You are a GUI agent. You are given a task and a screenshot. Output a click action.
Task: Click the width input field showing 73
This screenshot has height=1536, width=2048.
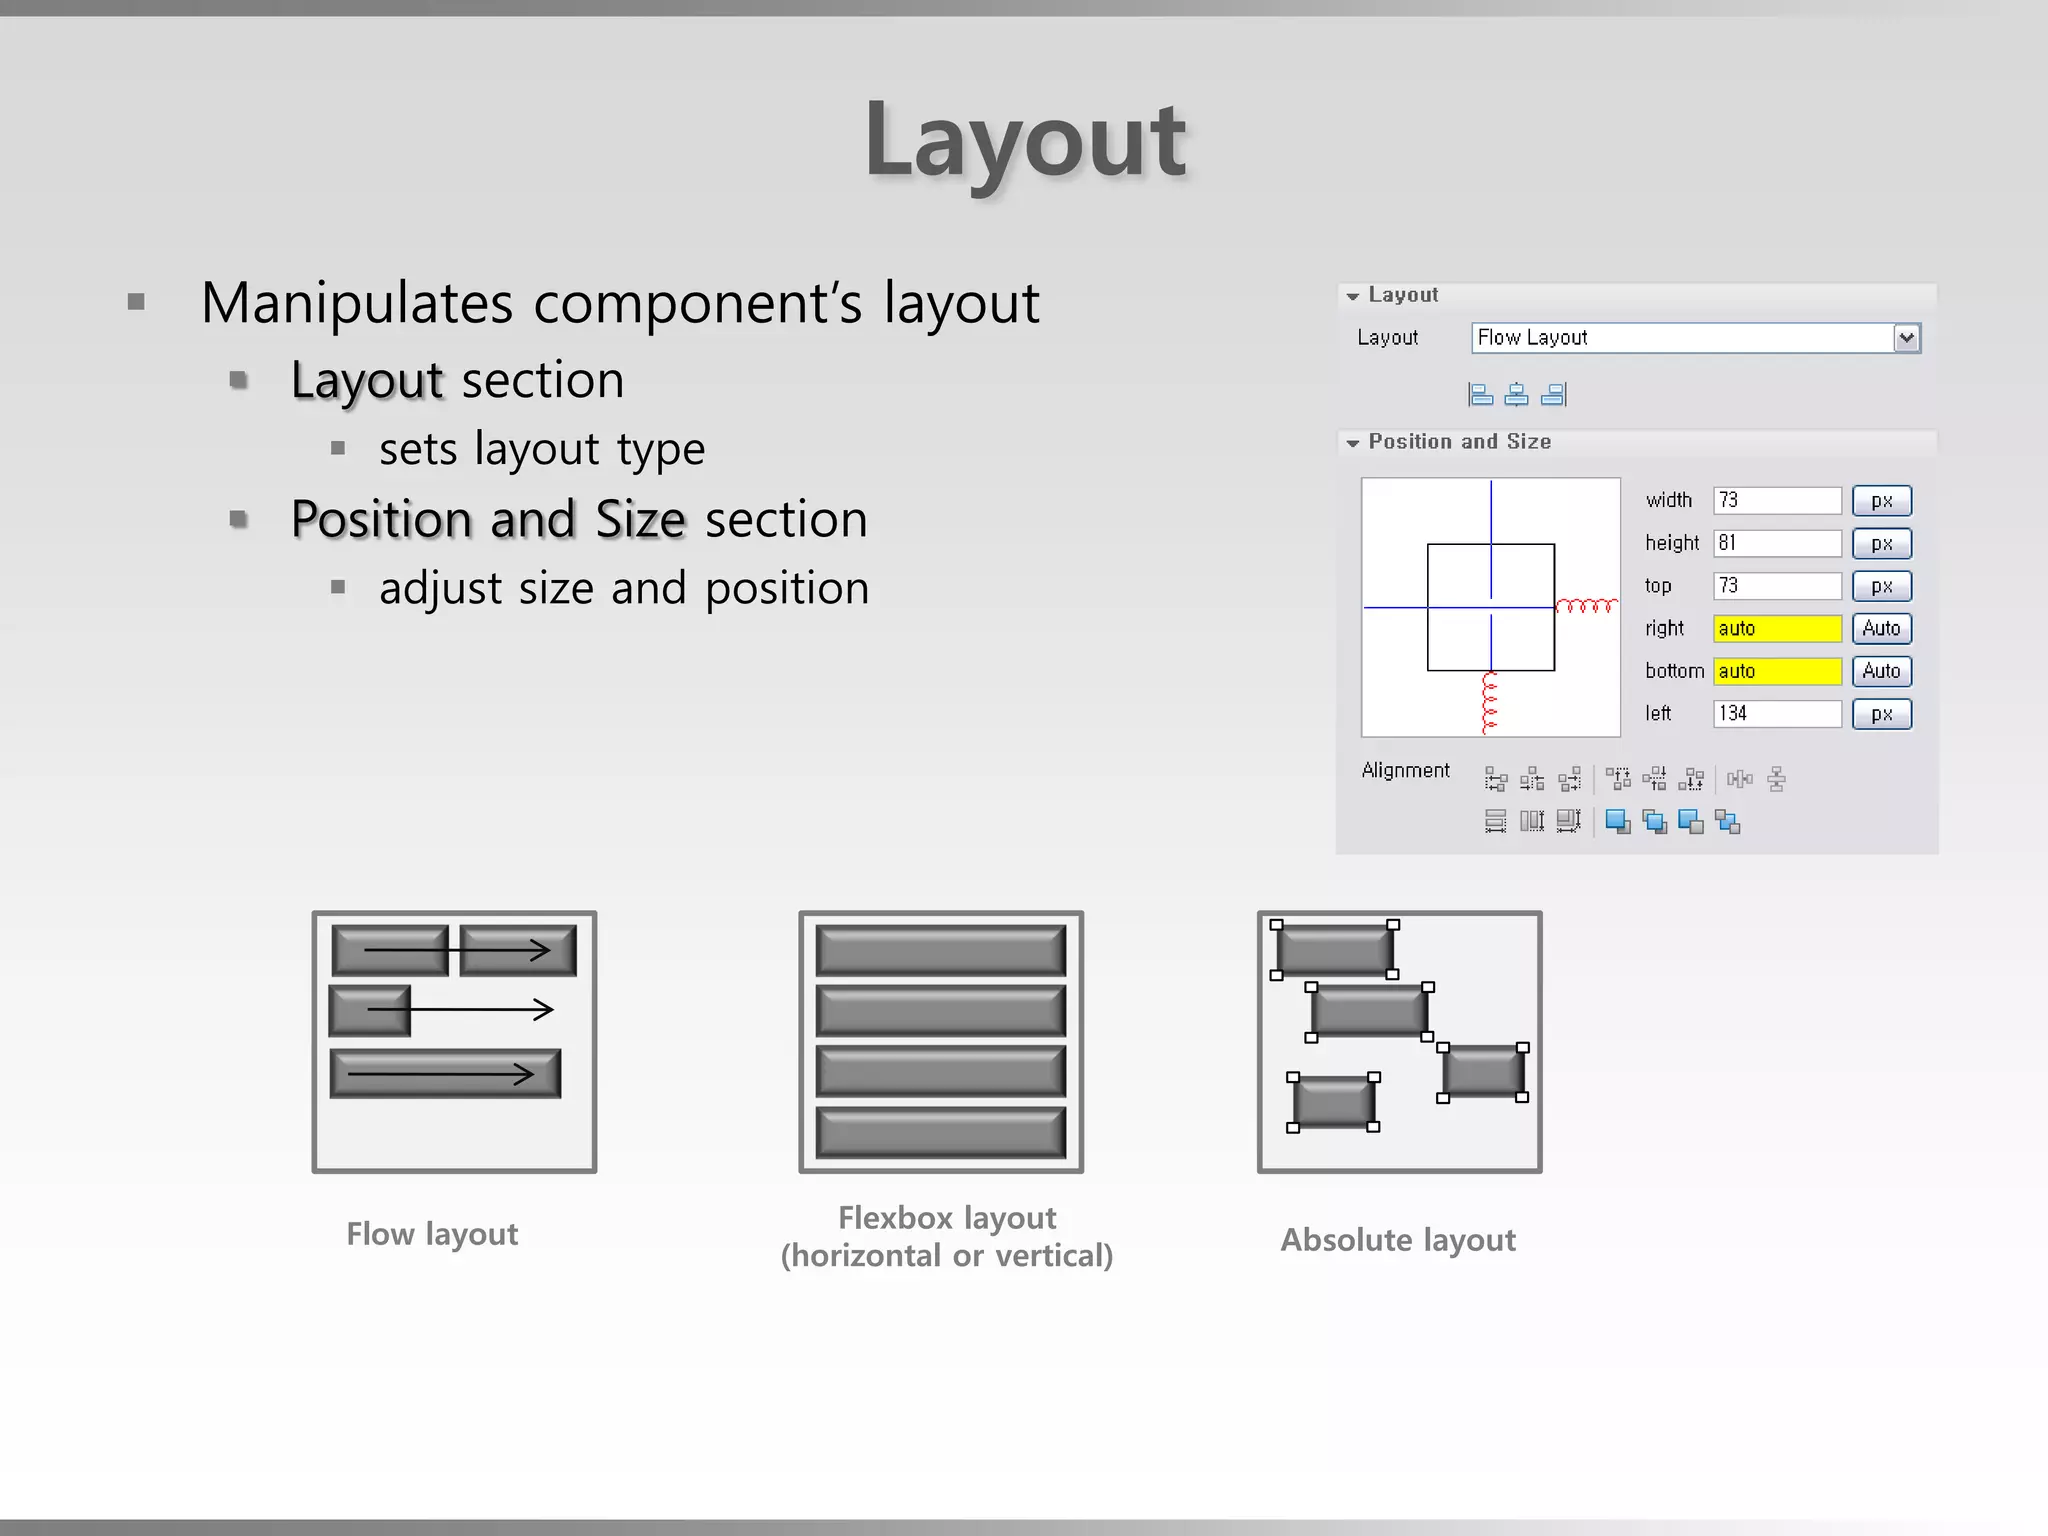pyautogui.click(x=1777, y=501)
